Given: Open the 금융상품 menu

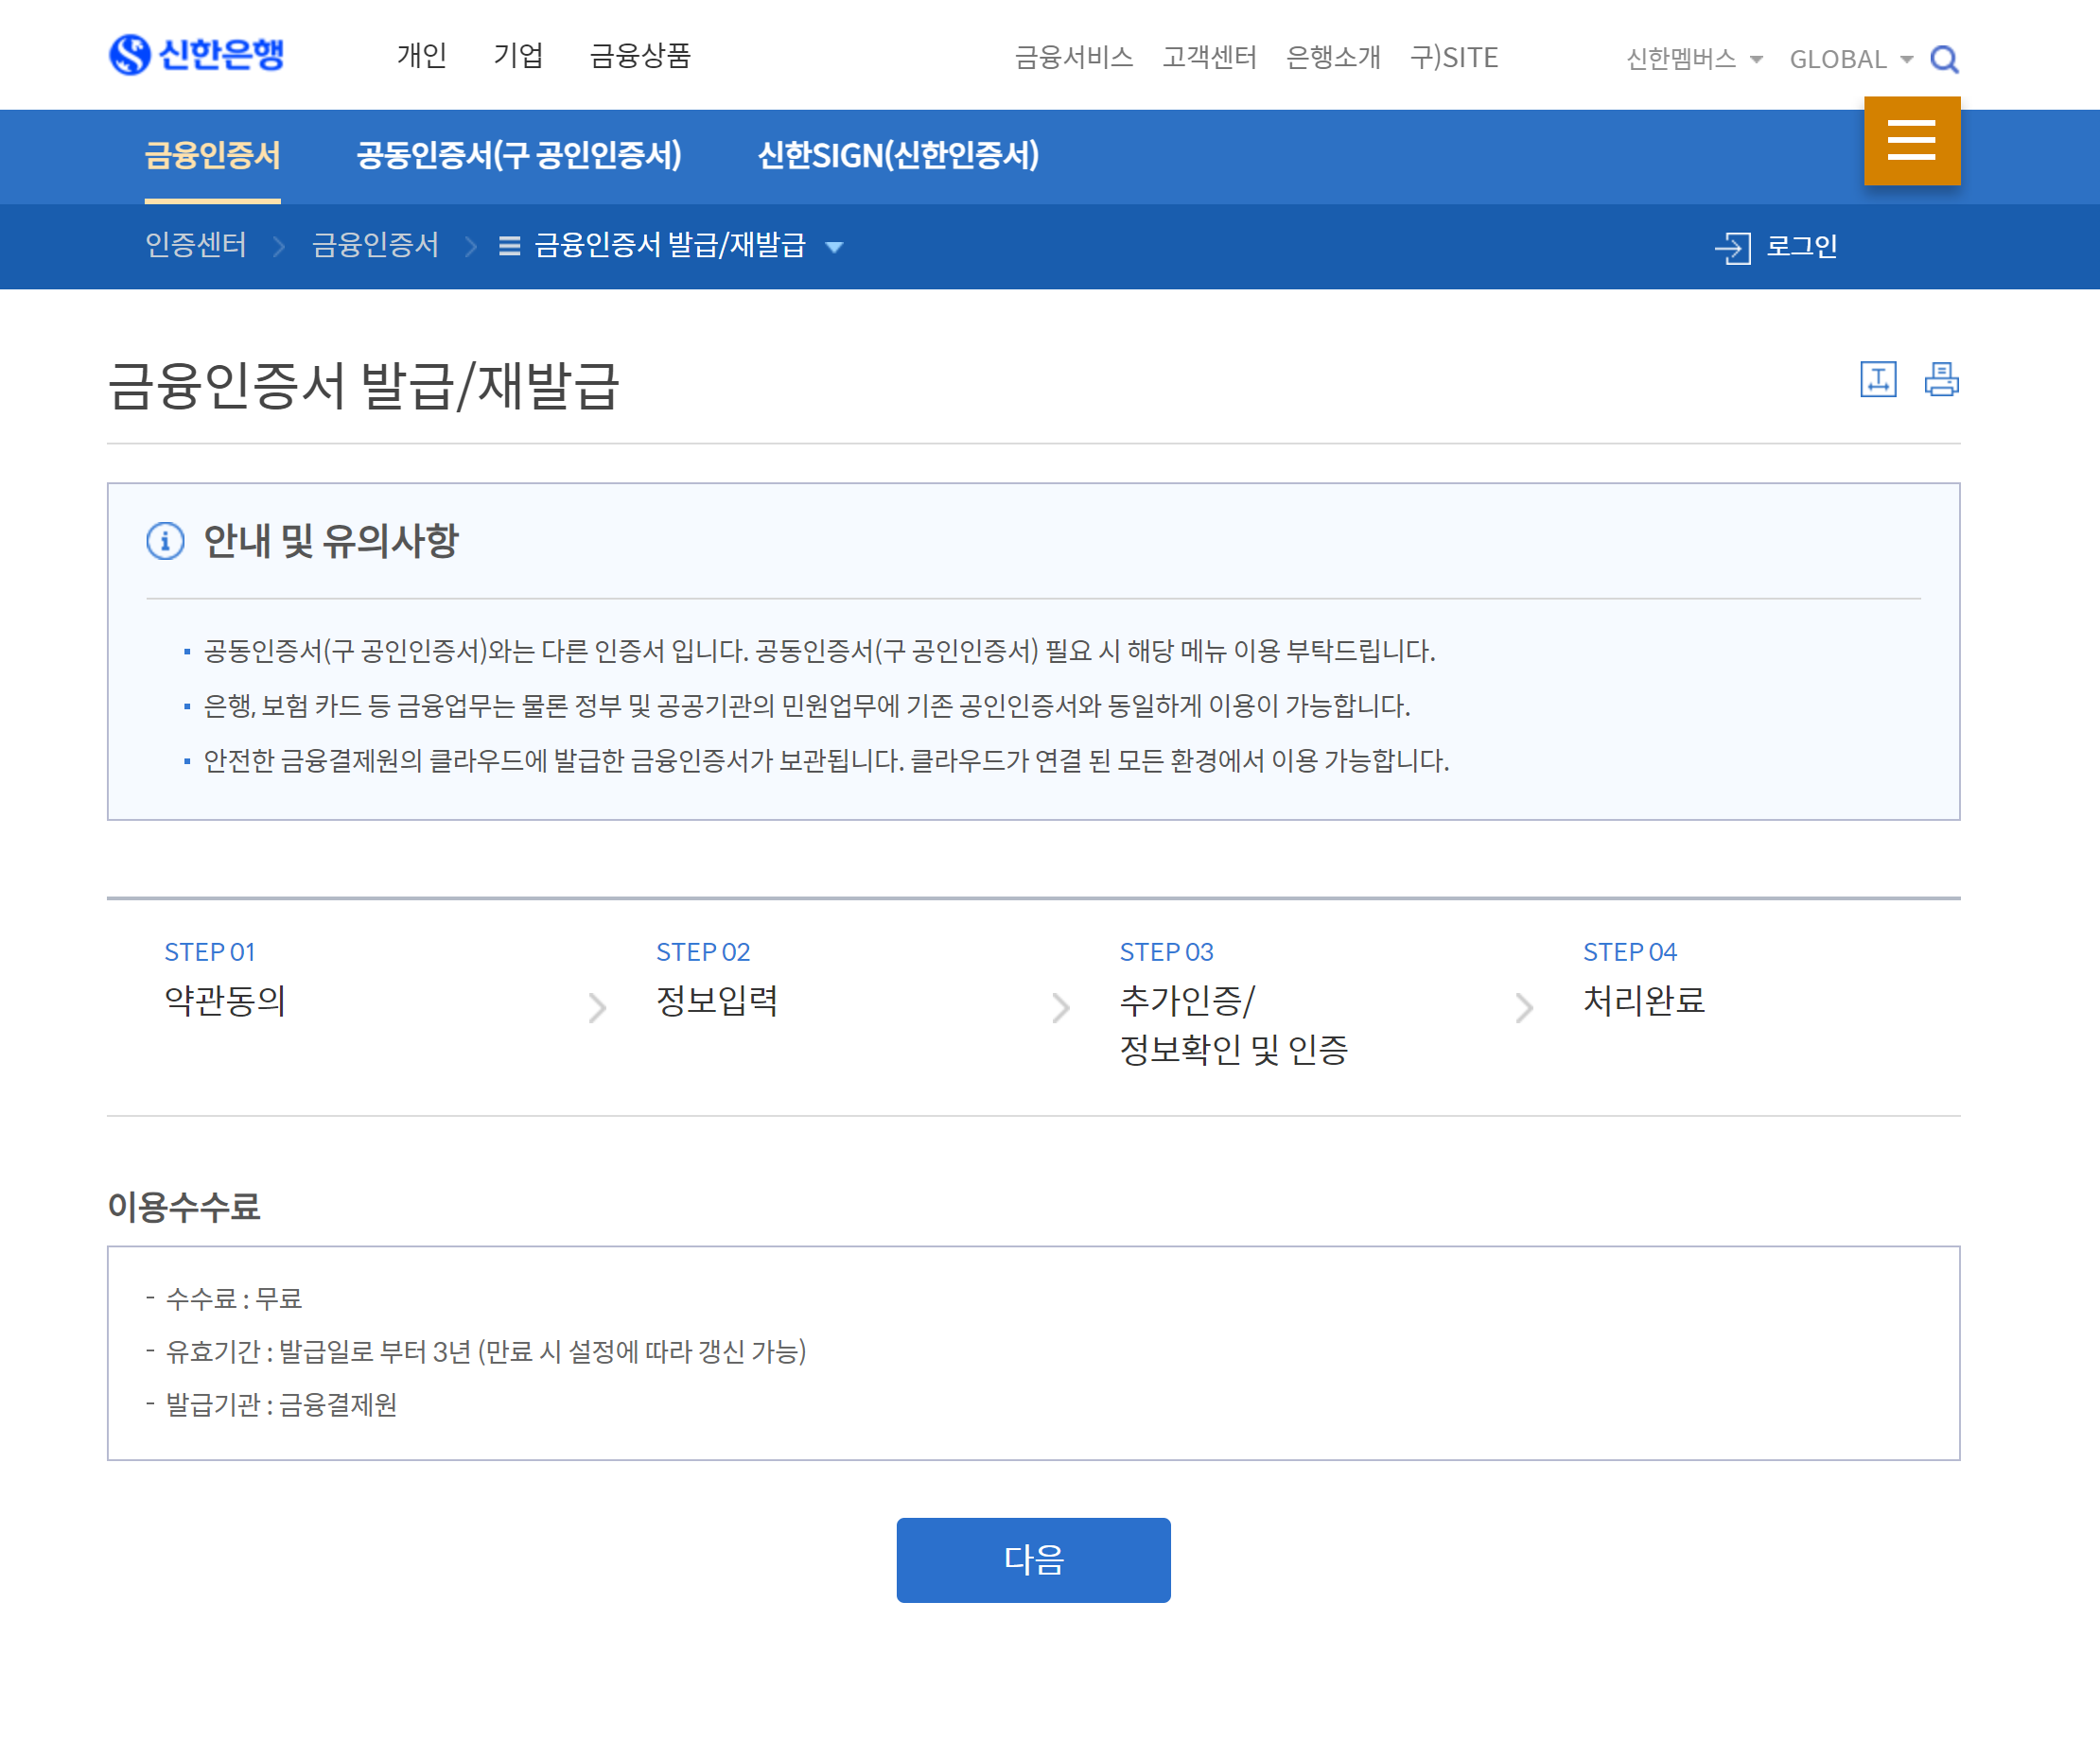Looking at the screenshot, I should (640, 55).
